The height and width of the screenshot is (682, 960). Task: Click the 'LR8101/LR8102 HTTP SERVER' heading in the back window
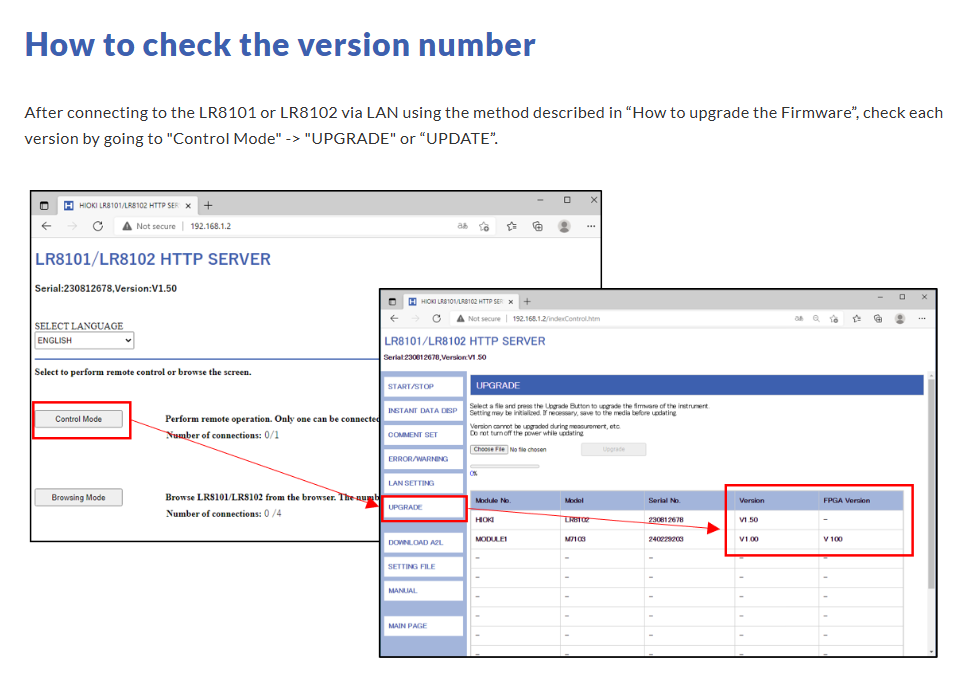point(152,259)
